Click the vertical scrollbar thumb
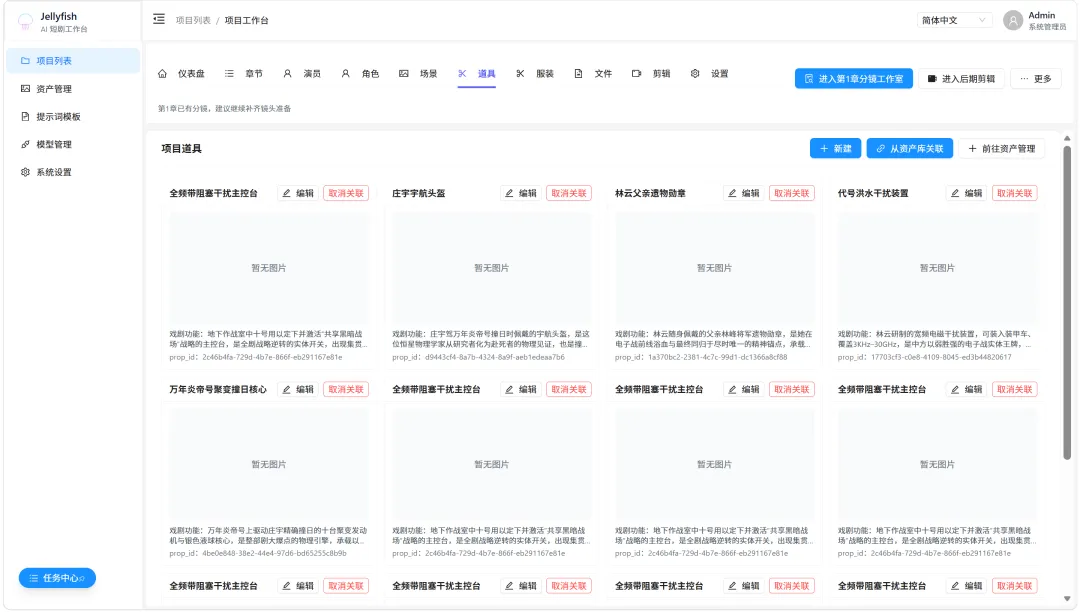The width and height of the screenshot is (1080, 612). [x=1067, y=302]
